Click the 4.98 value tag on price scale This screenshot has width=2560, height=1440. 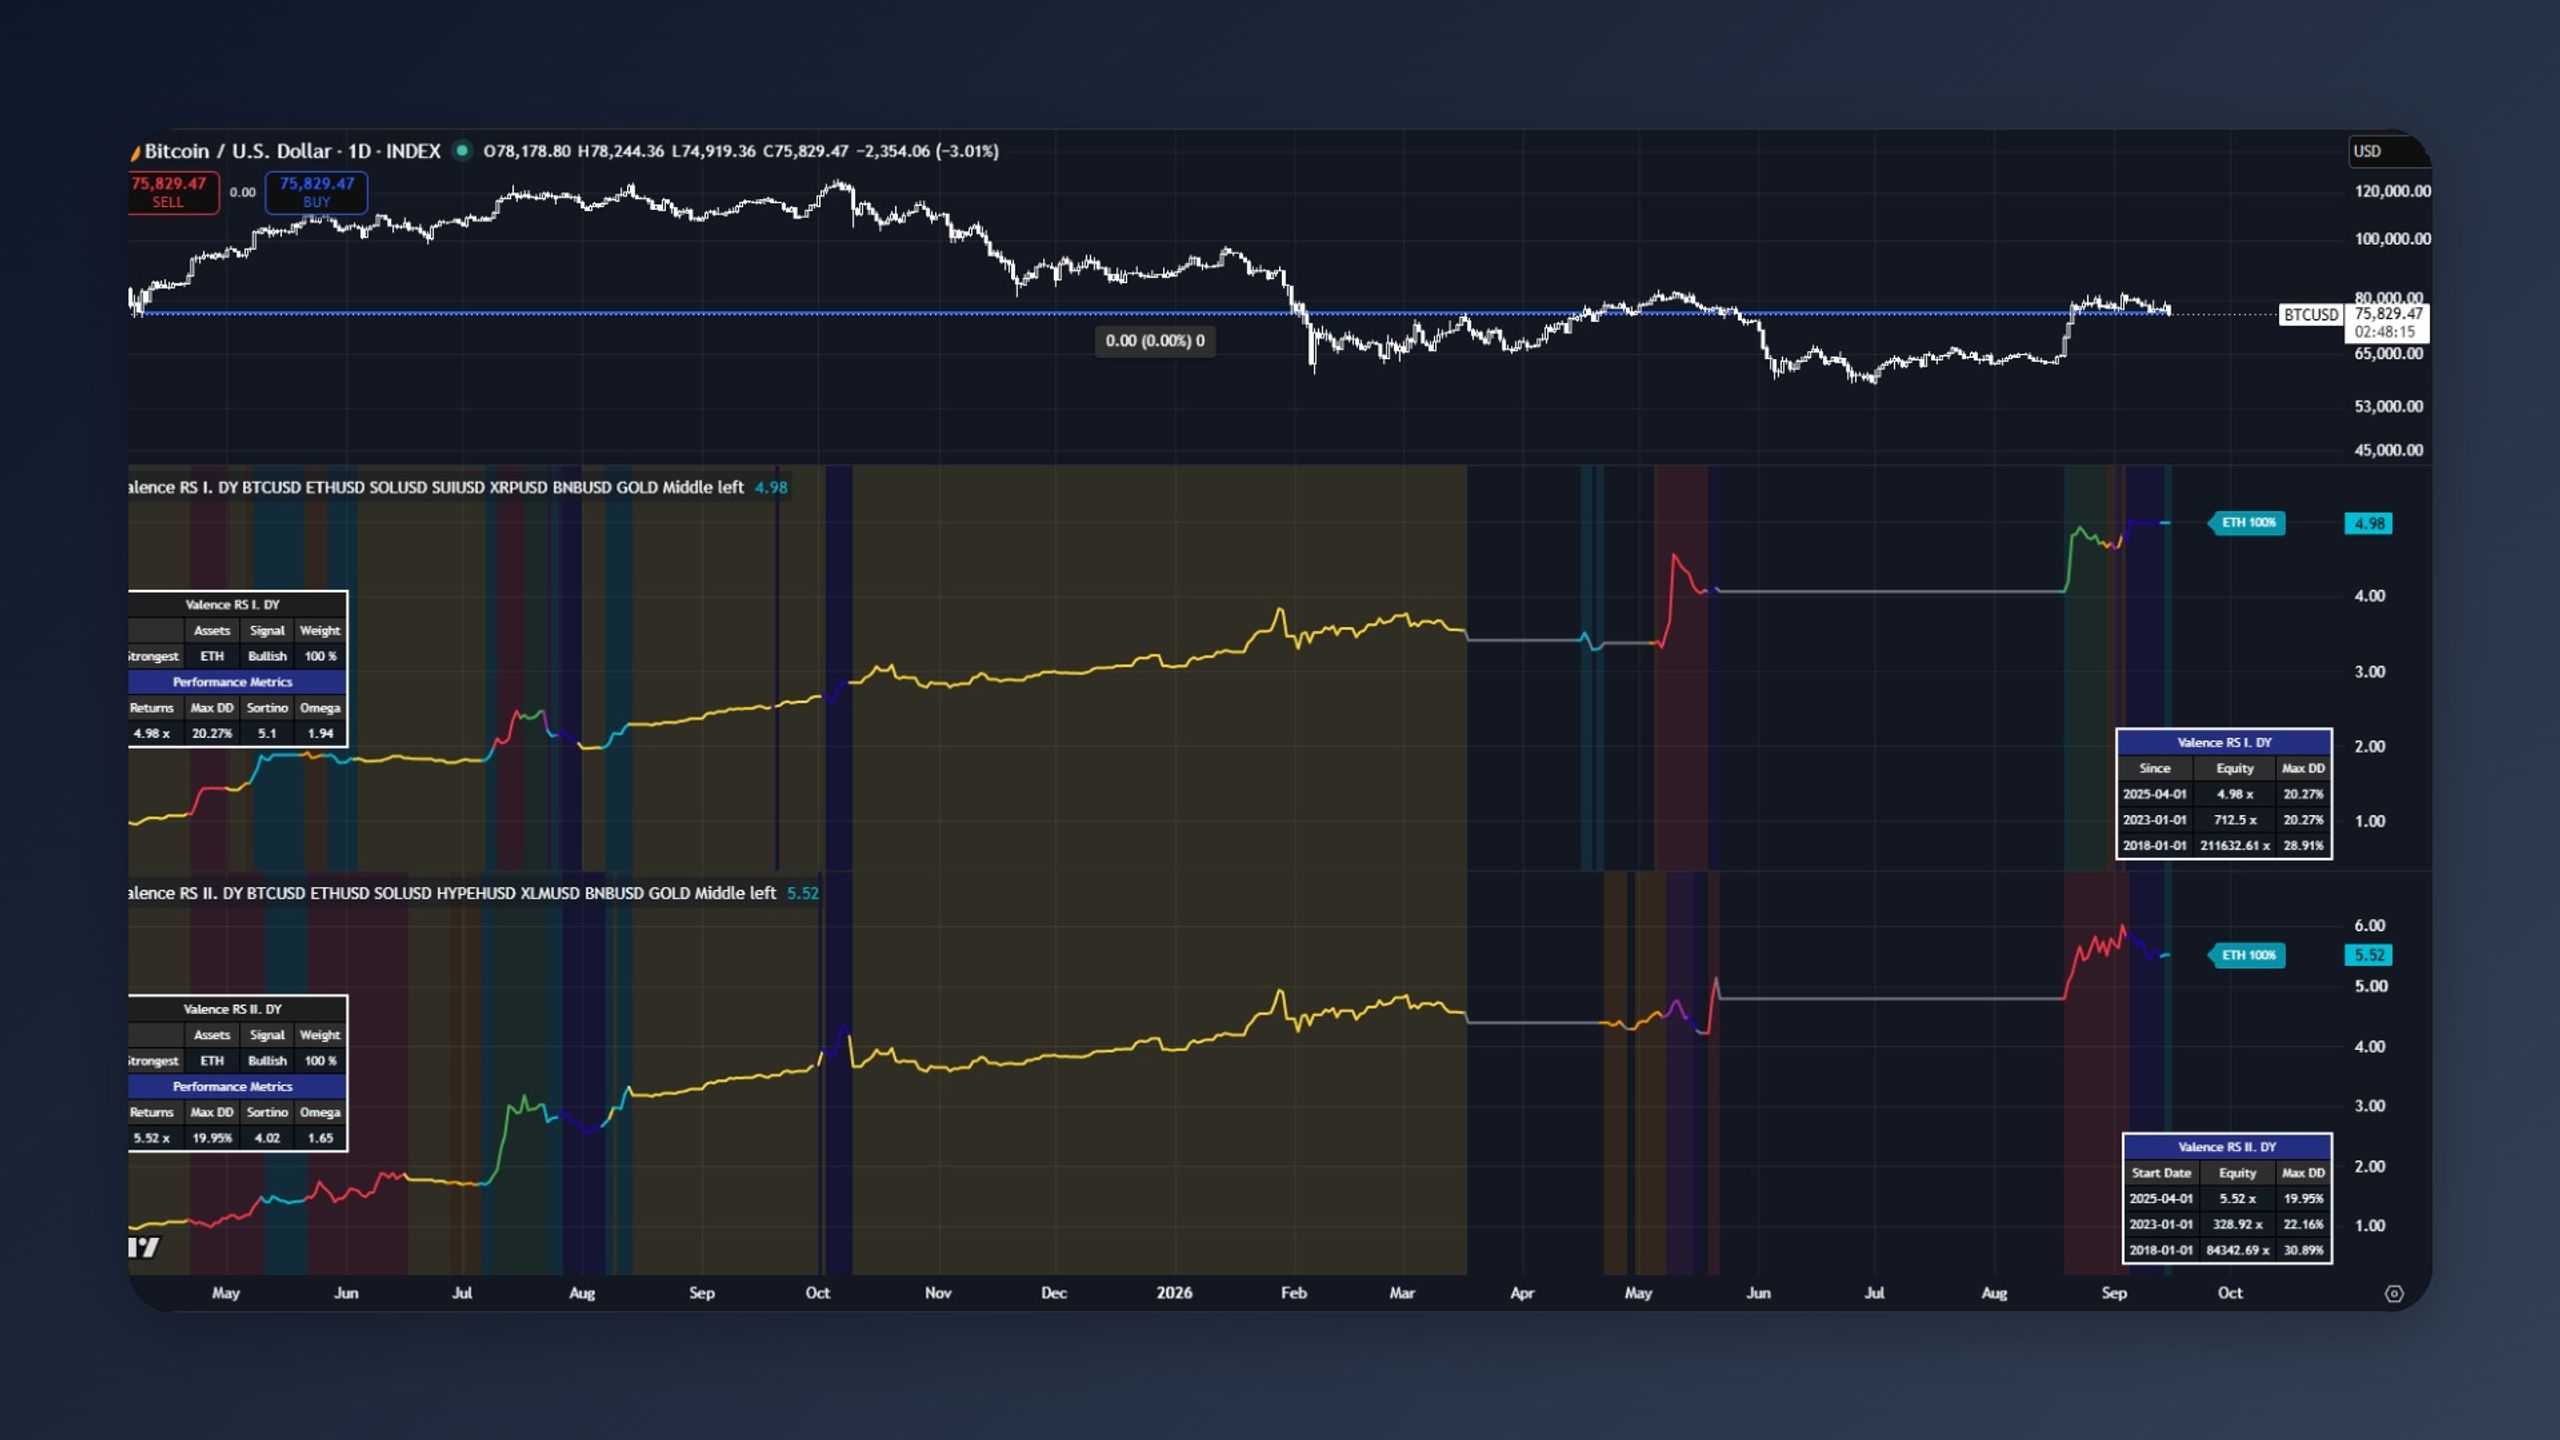click(x=2368, y=523)
